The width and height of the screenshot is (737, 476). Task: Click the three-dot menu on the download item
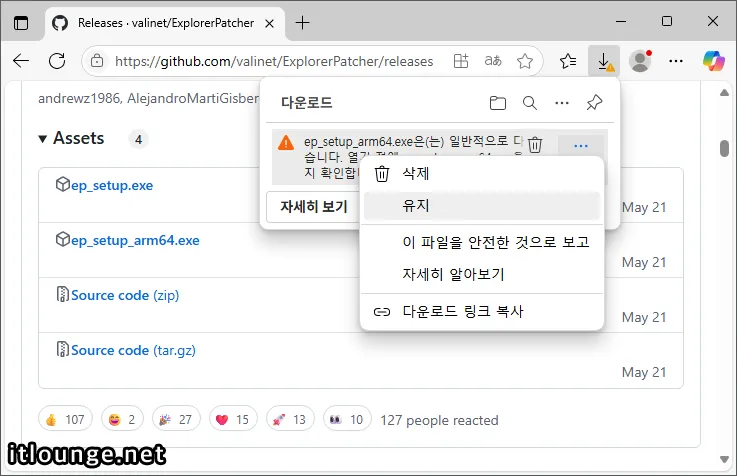[581, 146]
